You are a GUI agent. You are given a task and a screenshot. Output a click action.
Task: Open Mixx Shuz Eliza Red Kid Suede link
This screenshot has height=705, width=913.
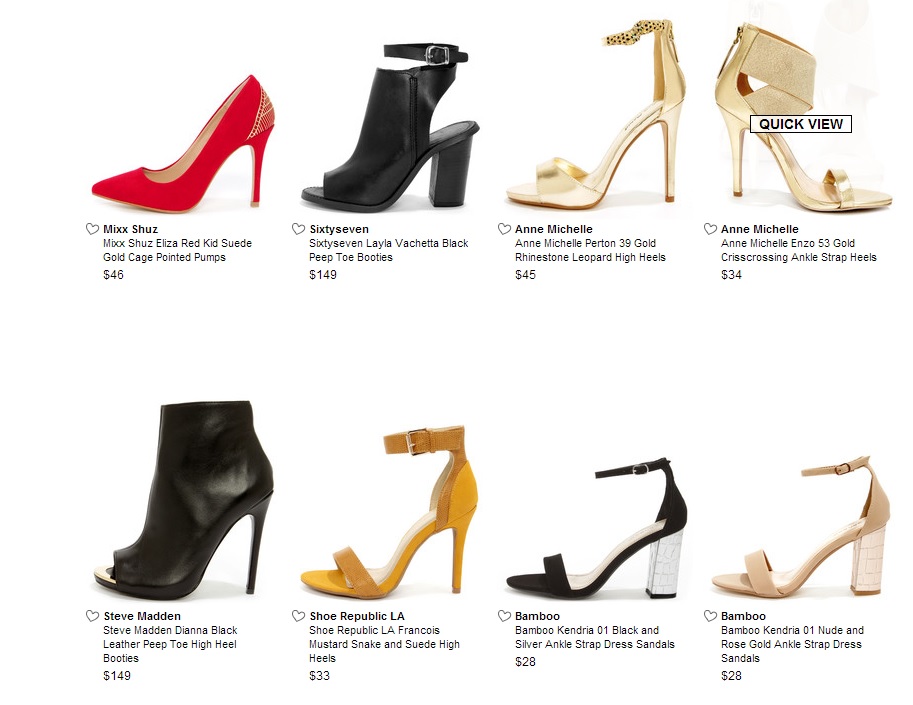(178, 250)
